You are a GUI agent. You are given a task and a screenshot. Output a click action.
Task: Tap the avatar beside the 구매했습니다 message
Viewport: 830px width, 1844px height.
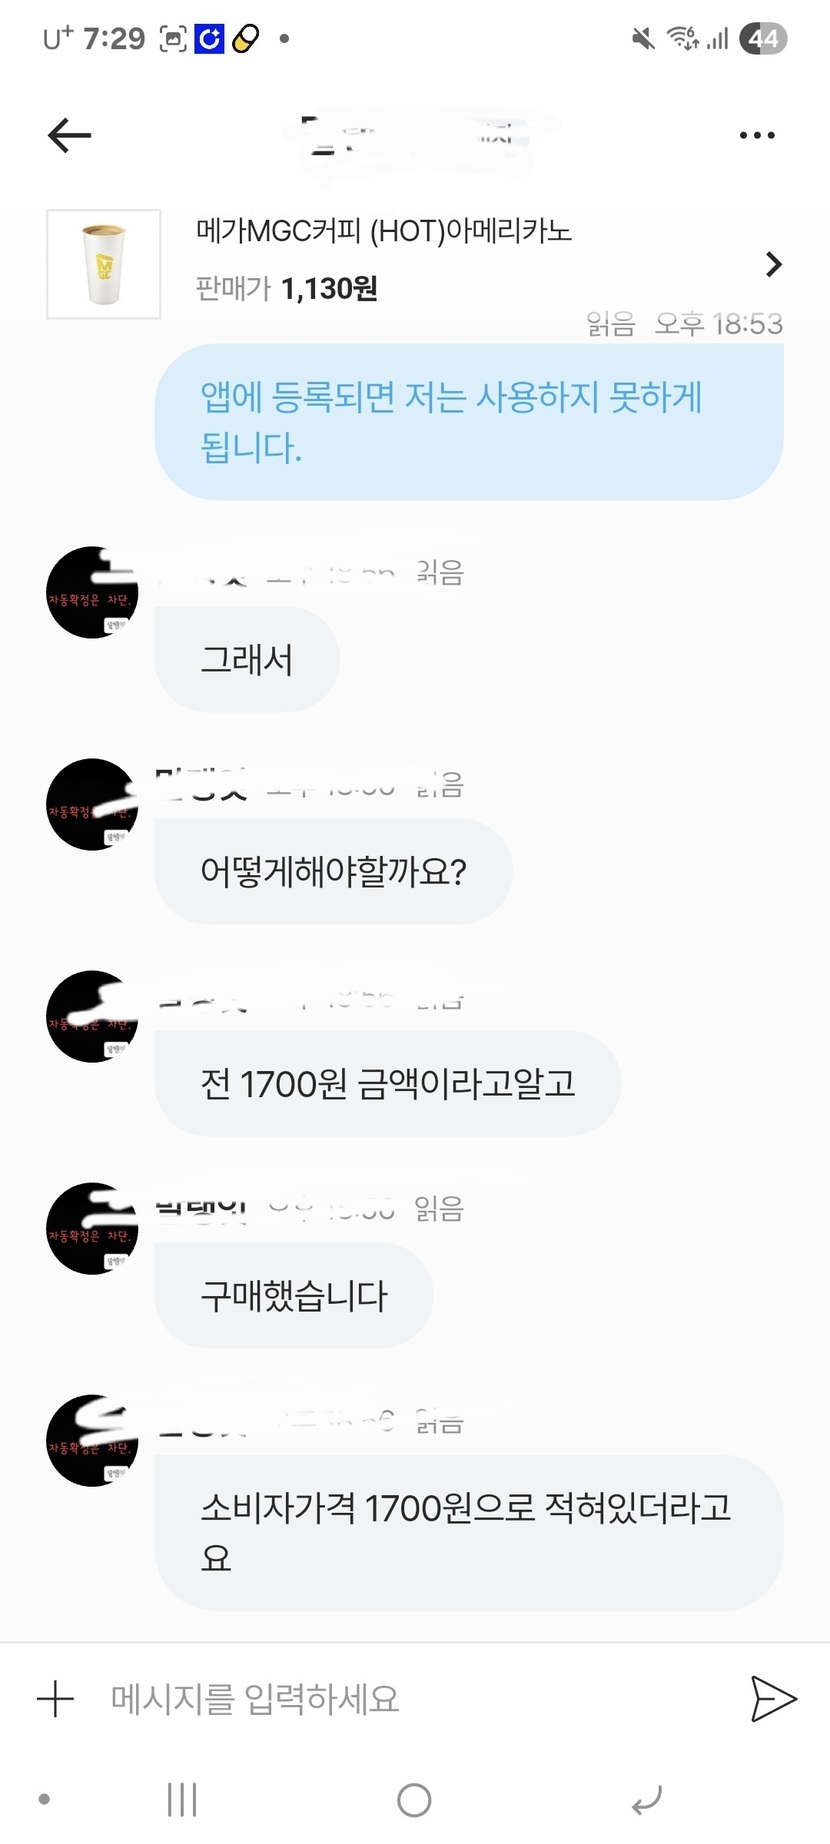92,1228
